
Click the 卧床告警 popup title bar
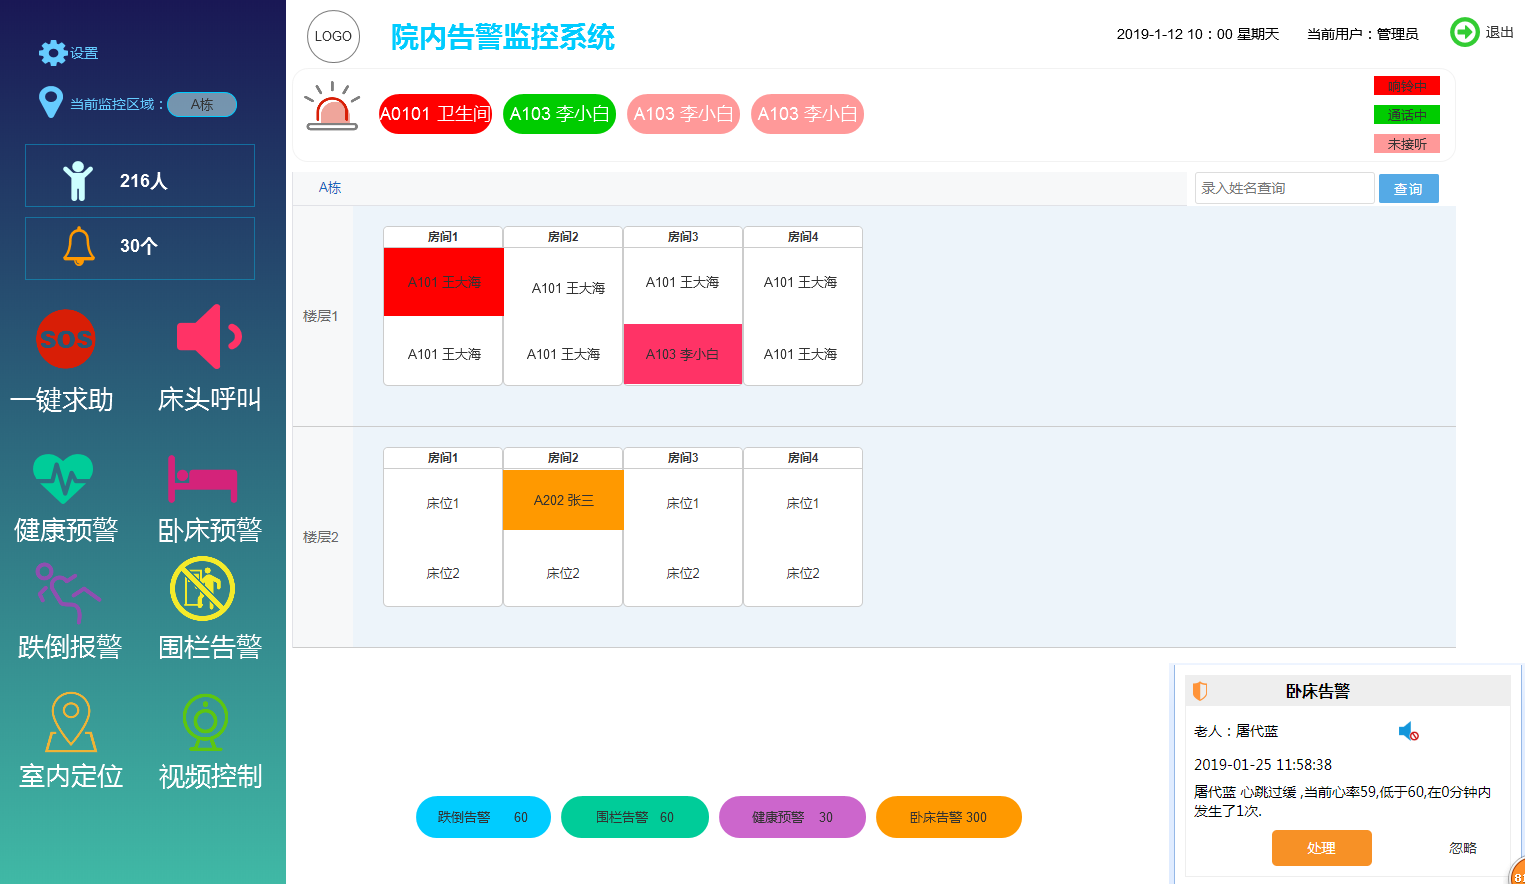pos(1347,691)
